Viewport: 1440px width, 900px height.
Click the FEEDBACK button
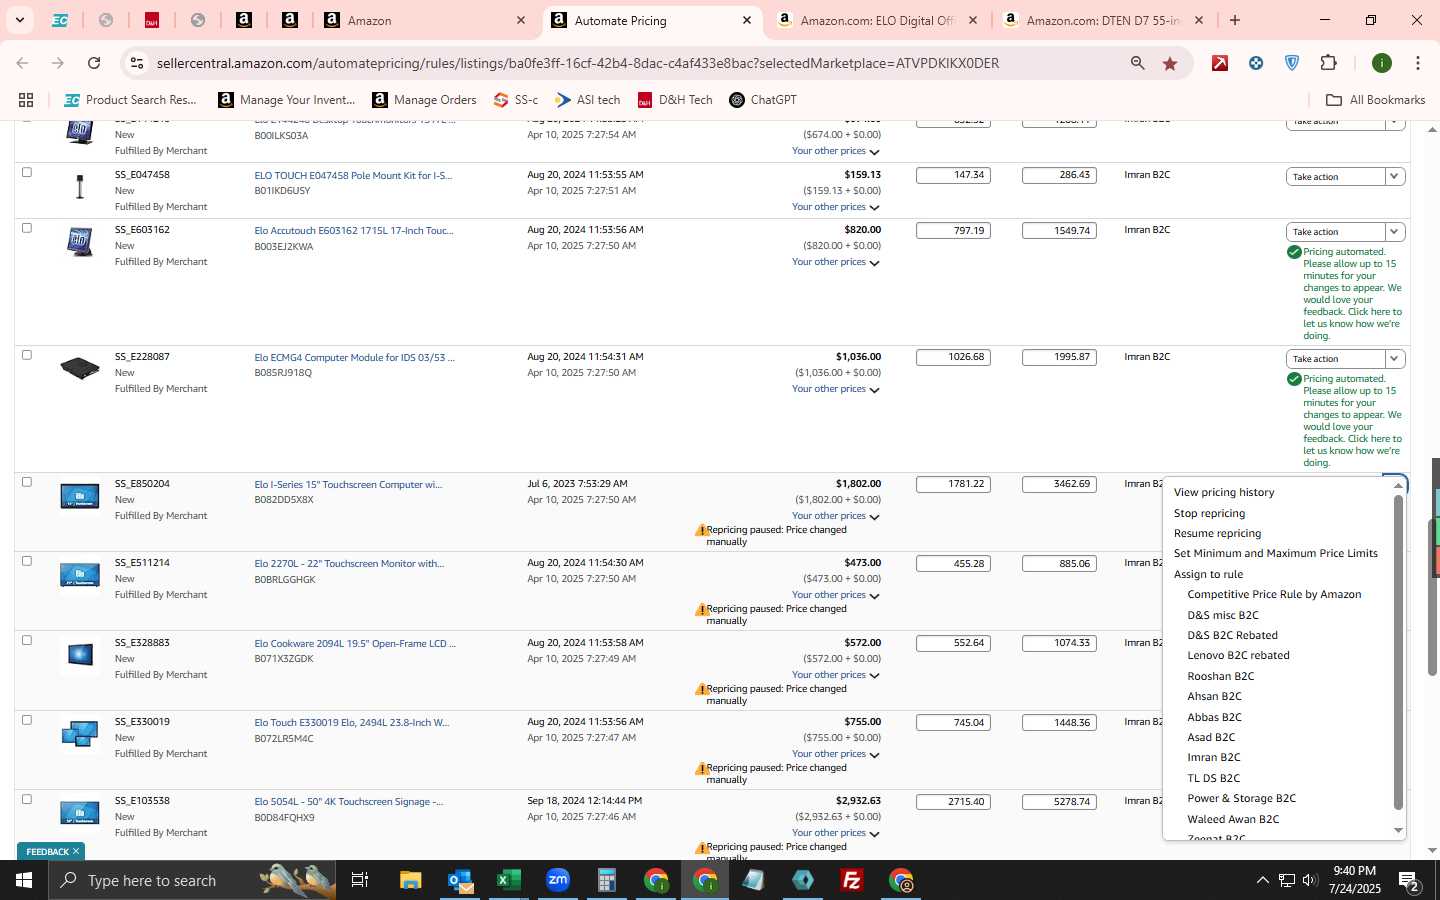pyautogui.click(x=51, y=851)
